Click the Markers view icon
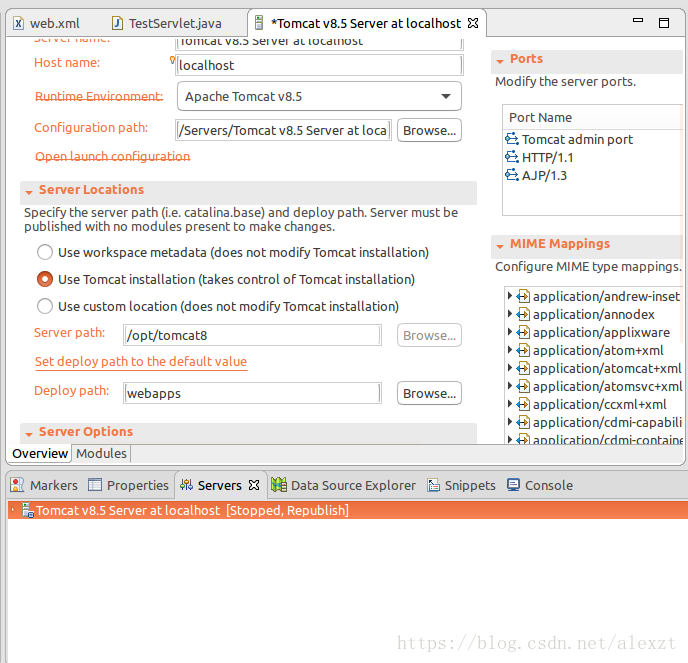The height and width of the screenshot is (663, 688). [17, 485]
